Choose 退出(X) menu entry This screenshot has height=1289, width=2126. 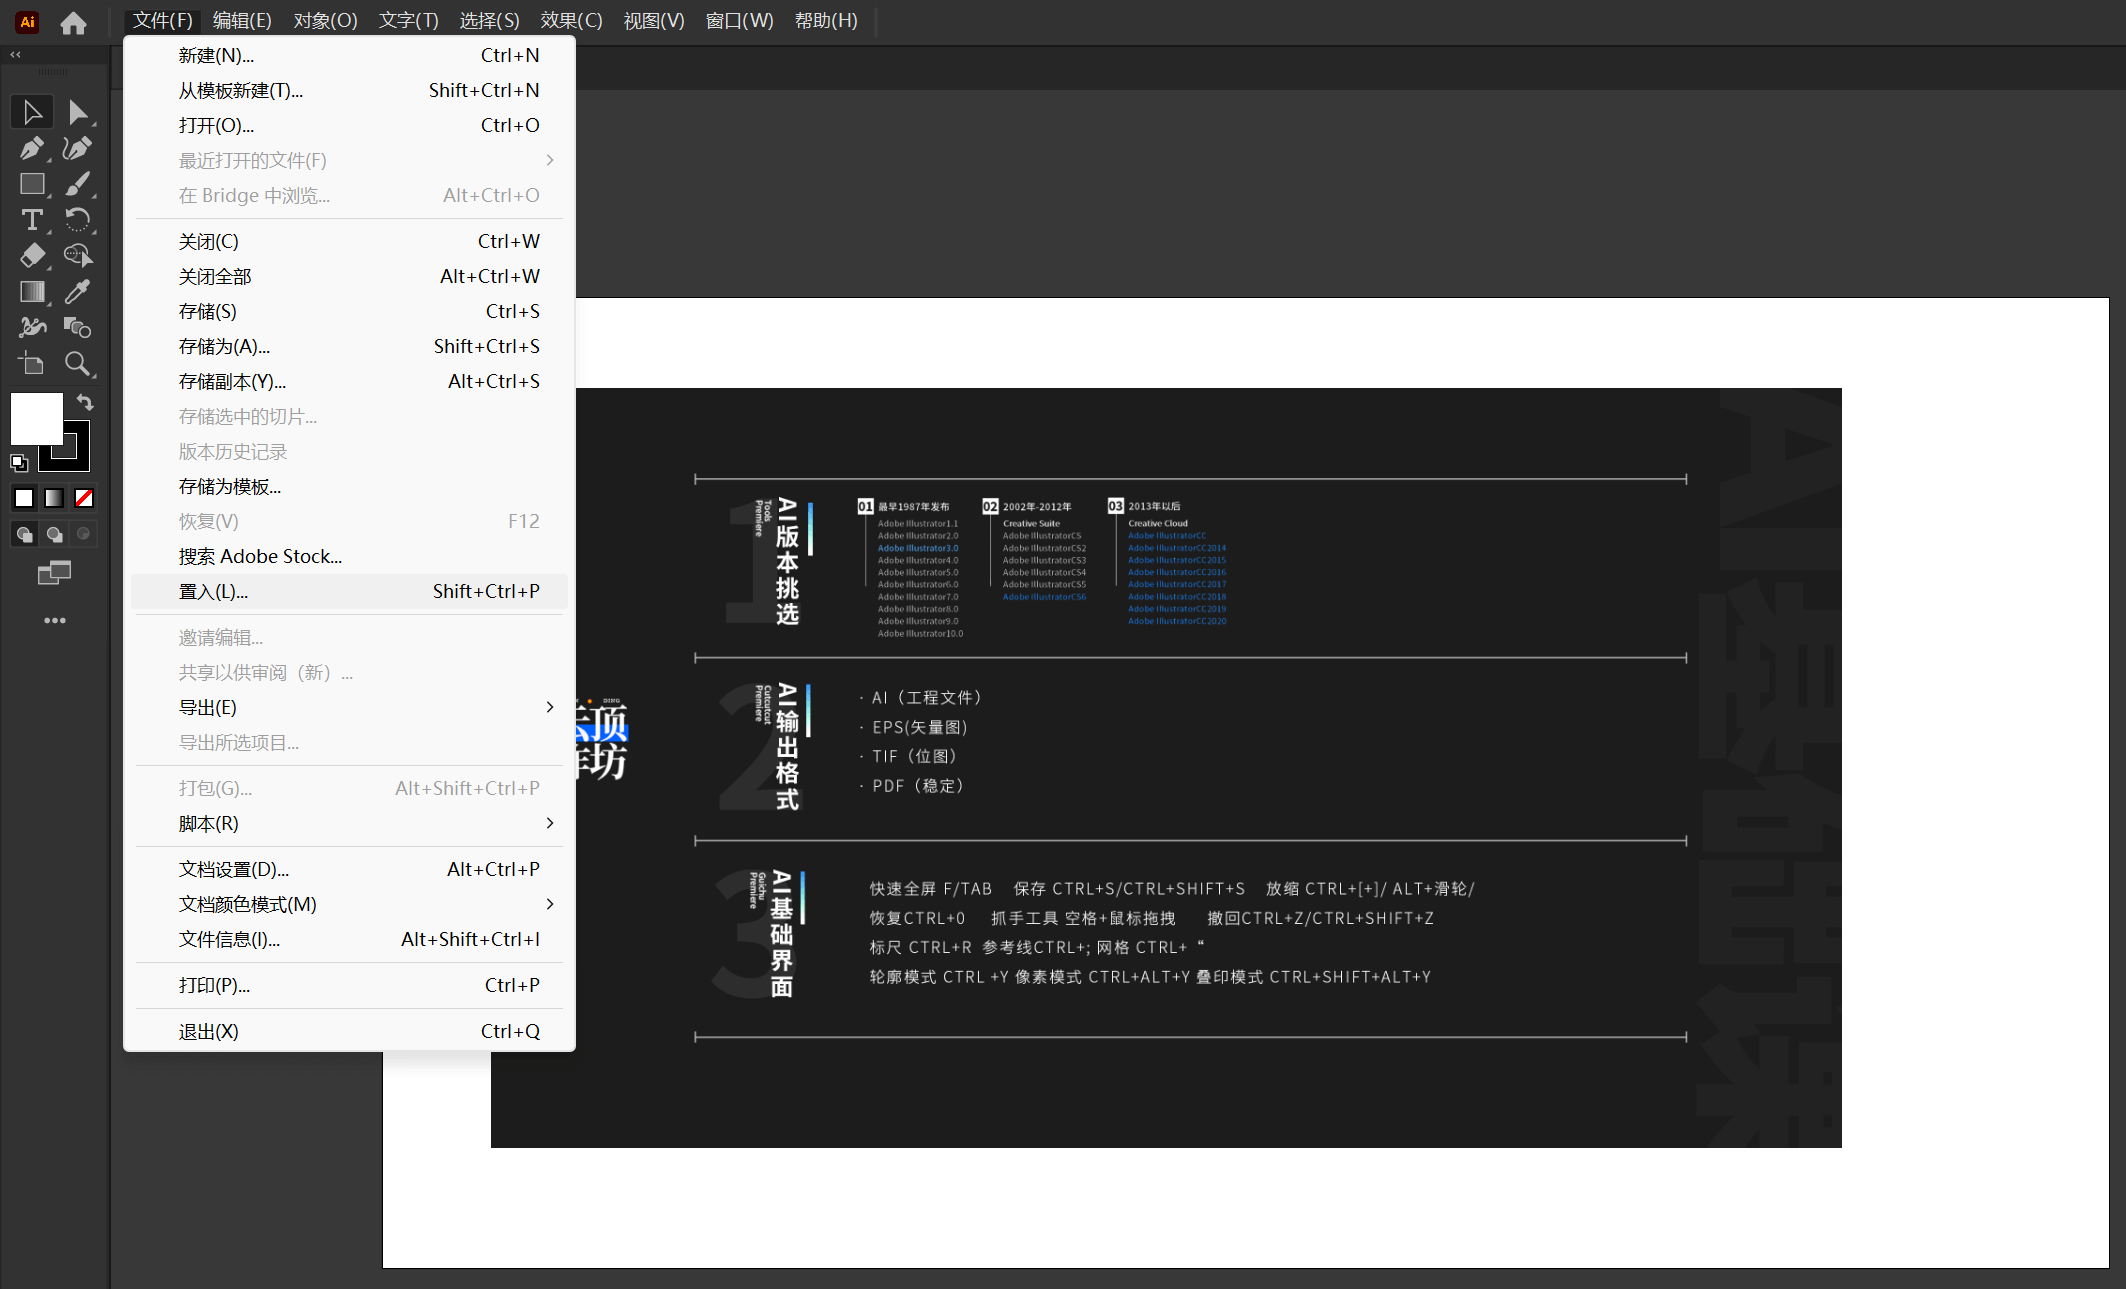[349, 1032]
